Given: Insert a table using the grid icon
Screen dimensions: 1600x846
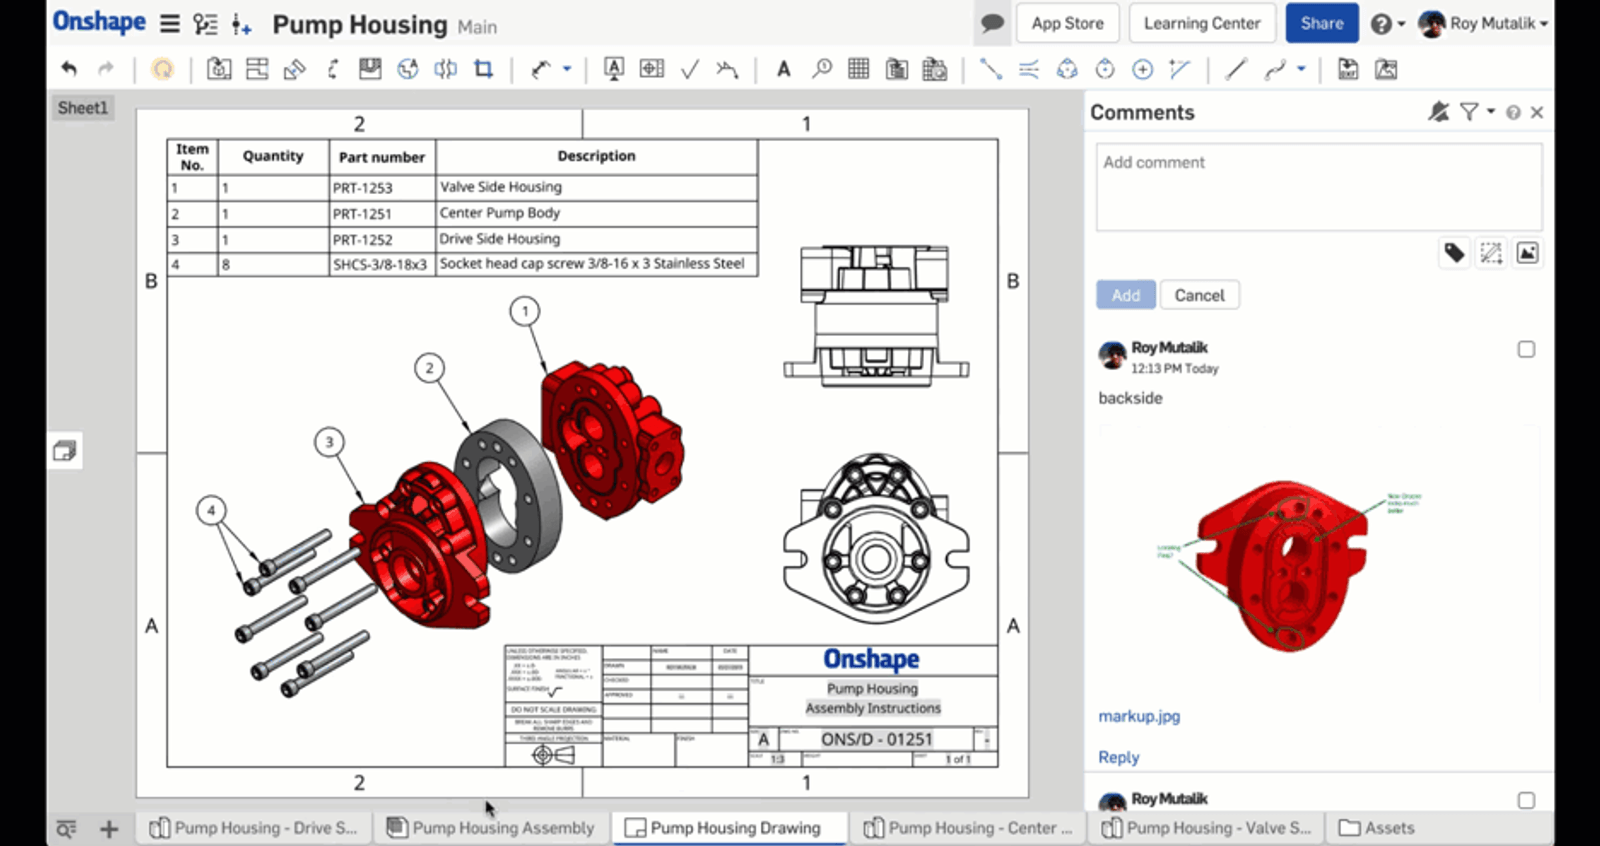Looking at the screenshot, I should click(858, 69).
